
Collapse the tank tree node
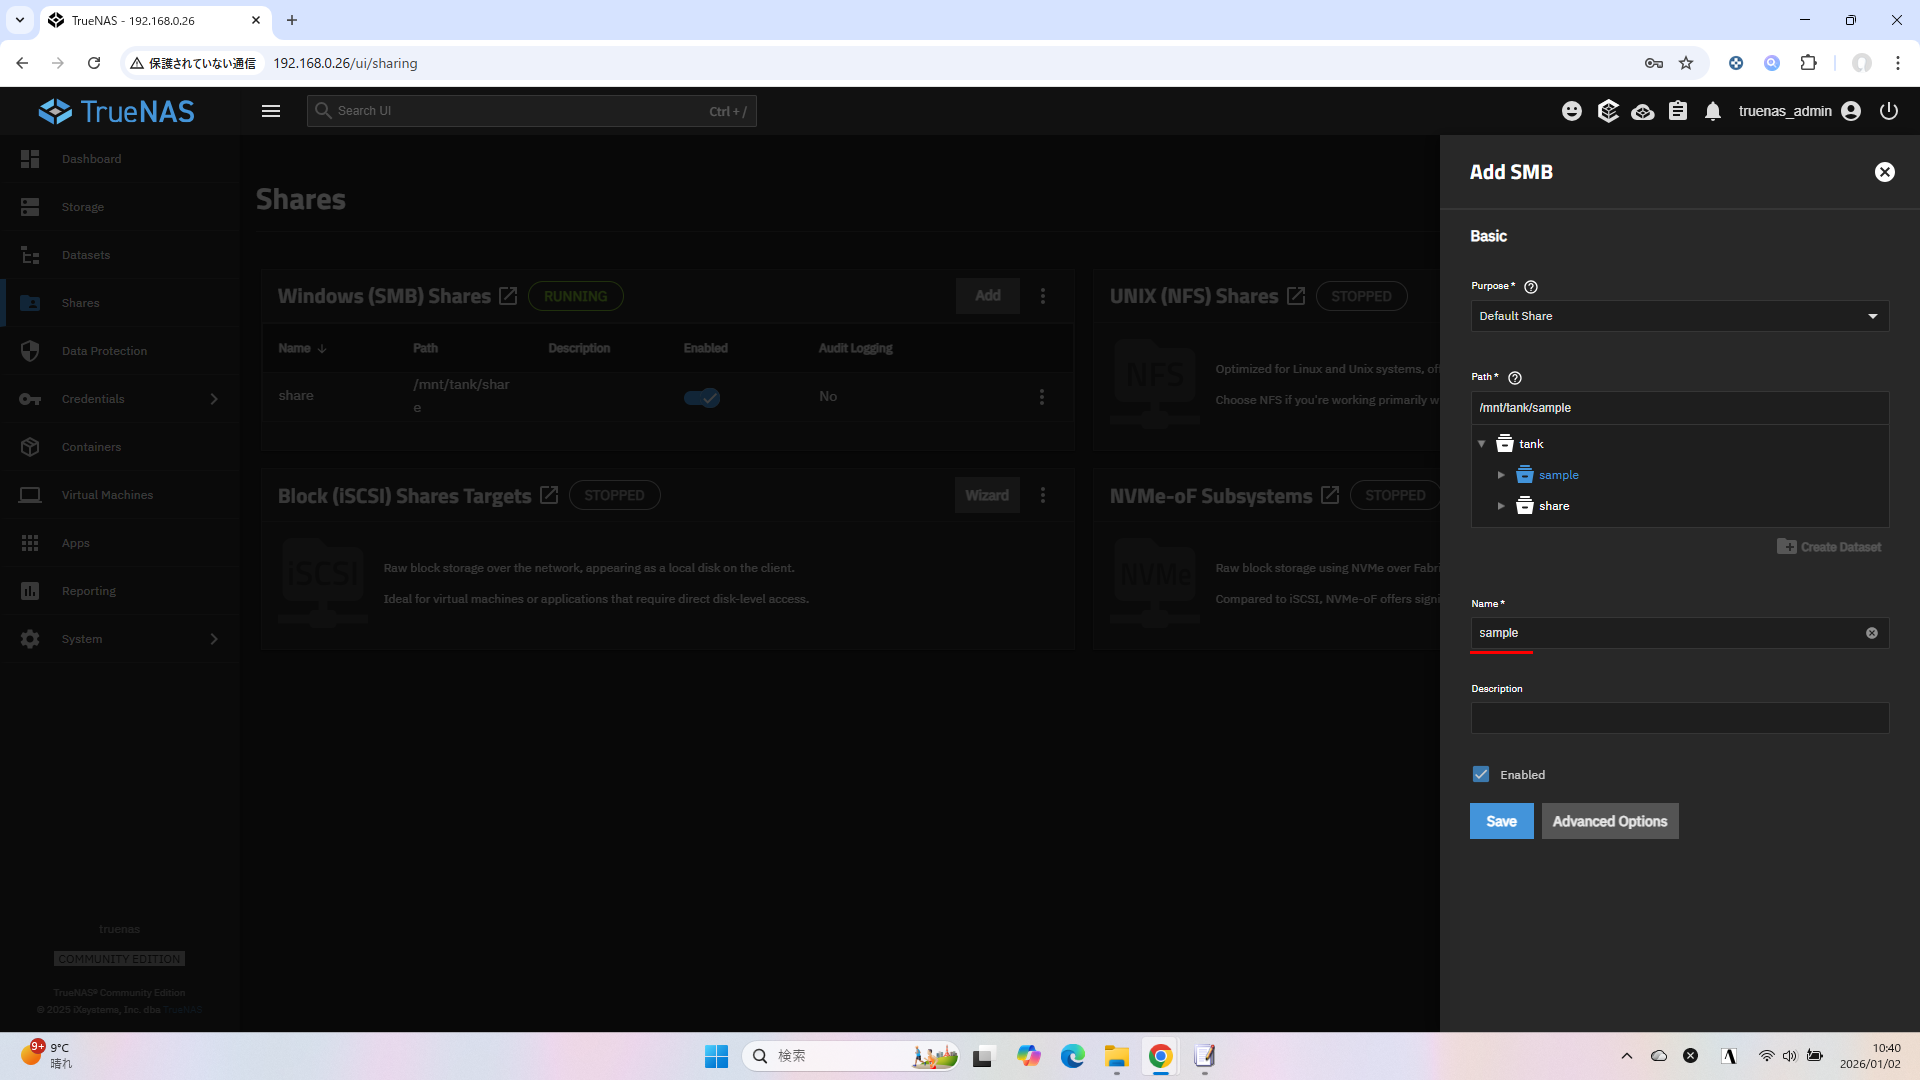[1482, 444]
